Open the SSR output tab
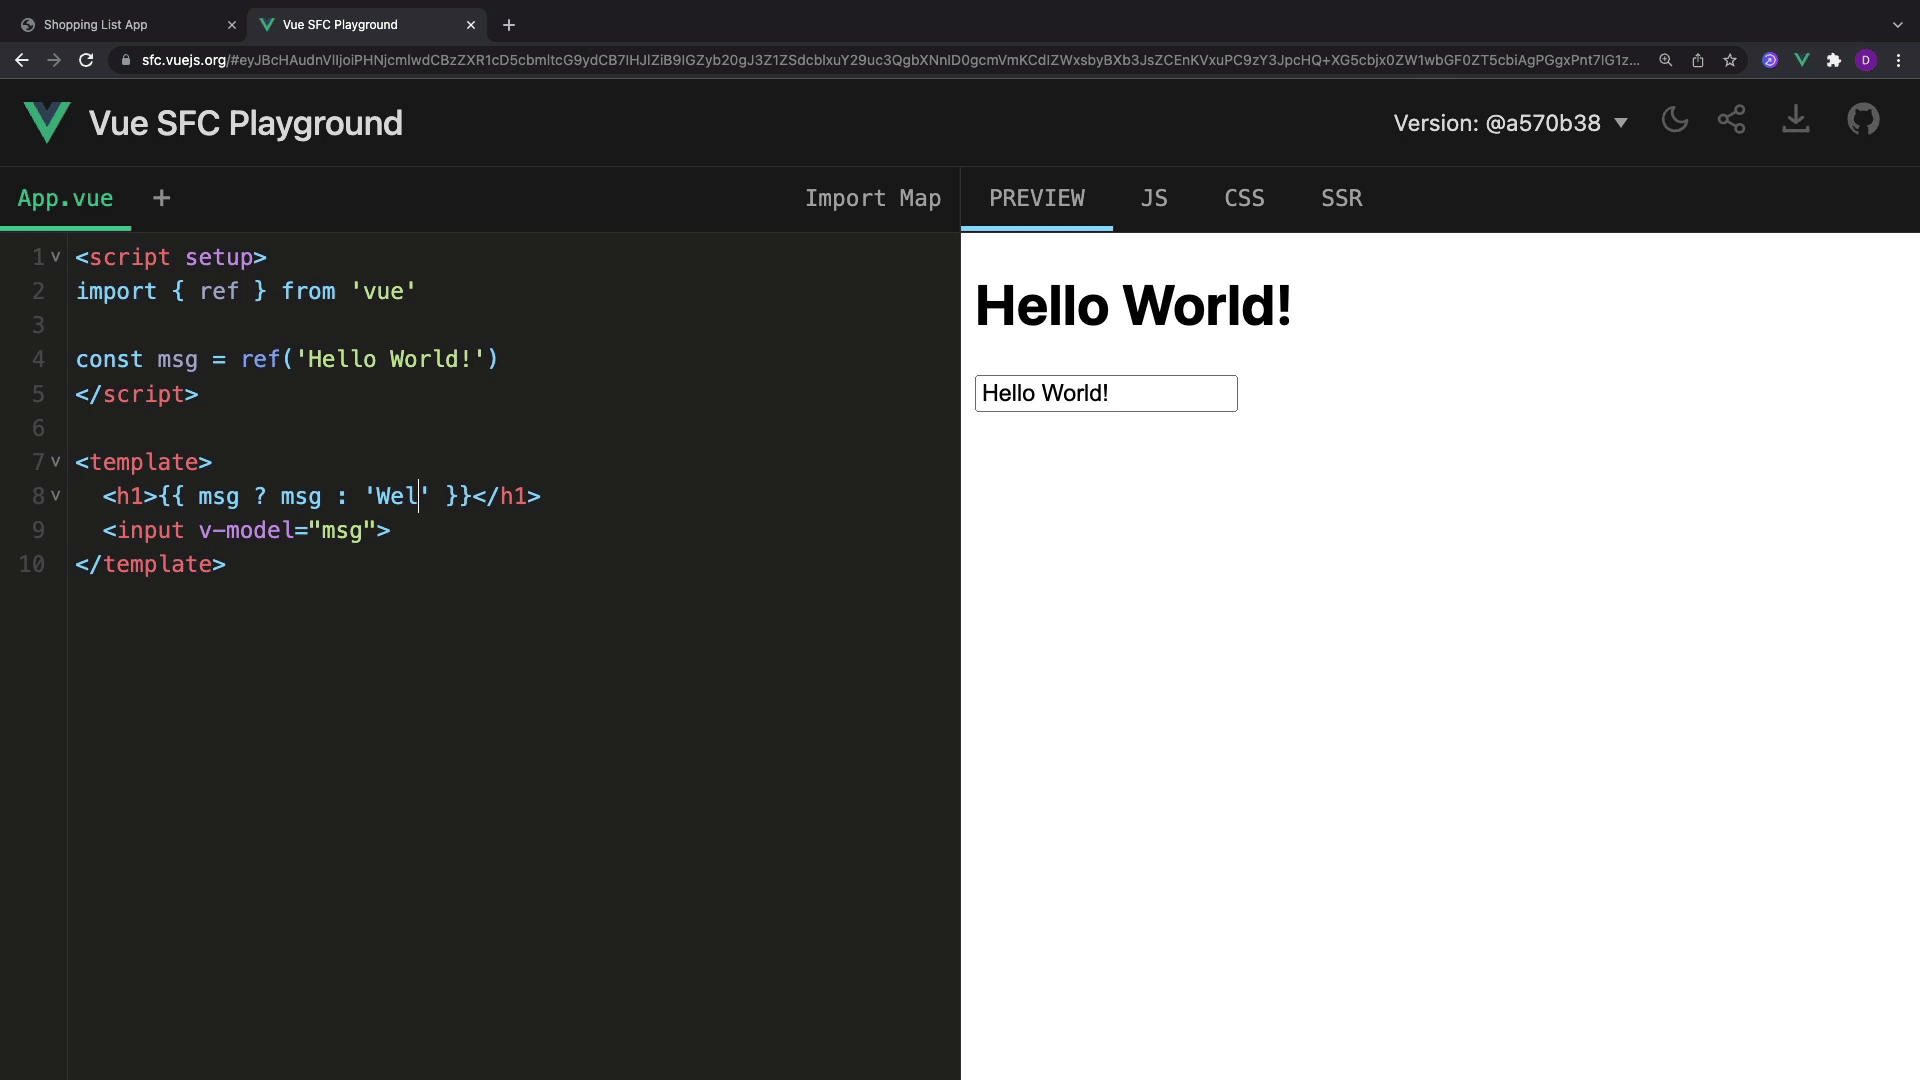 (1341, 198)
